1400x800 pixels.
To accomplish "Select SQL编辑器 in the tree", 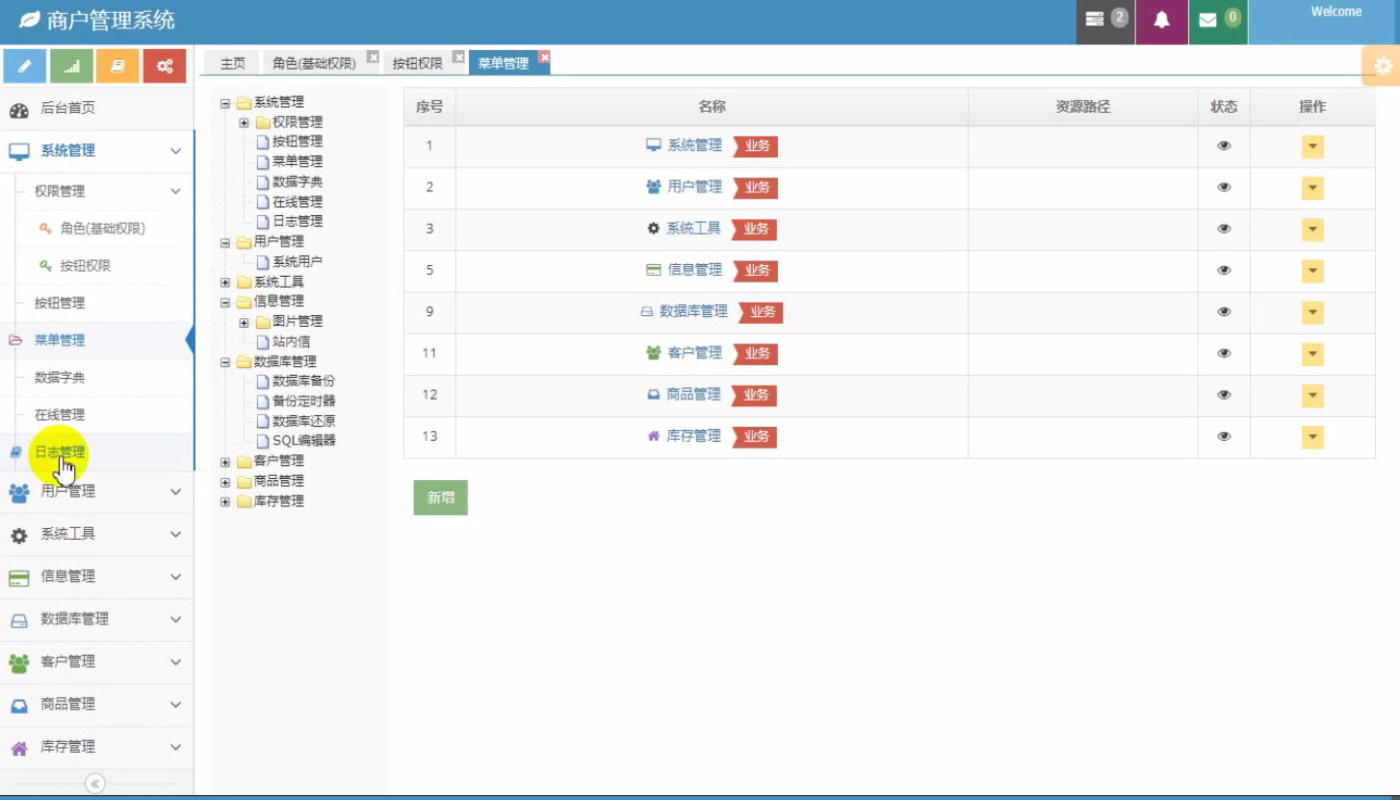I will tap(304, 440).
